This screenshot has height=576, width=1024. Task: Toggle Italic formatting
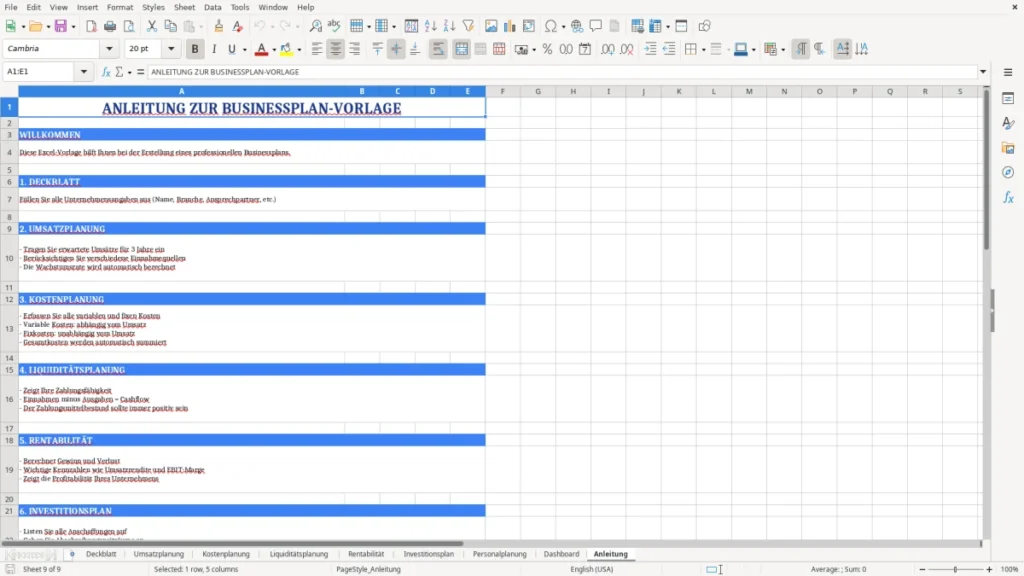214,49
